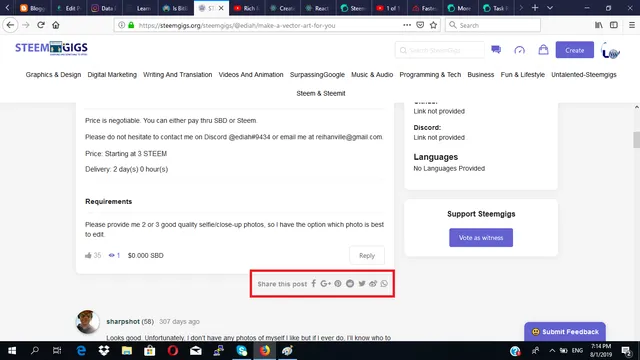Toggle Firefox sidebar view icon

tap(613, 25)
